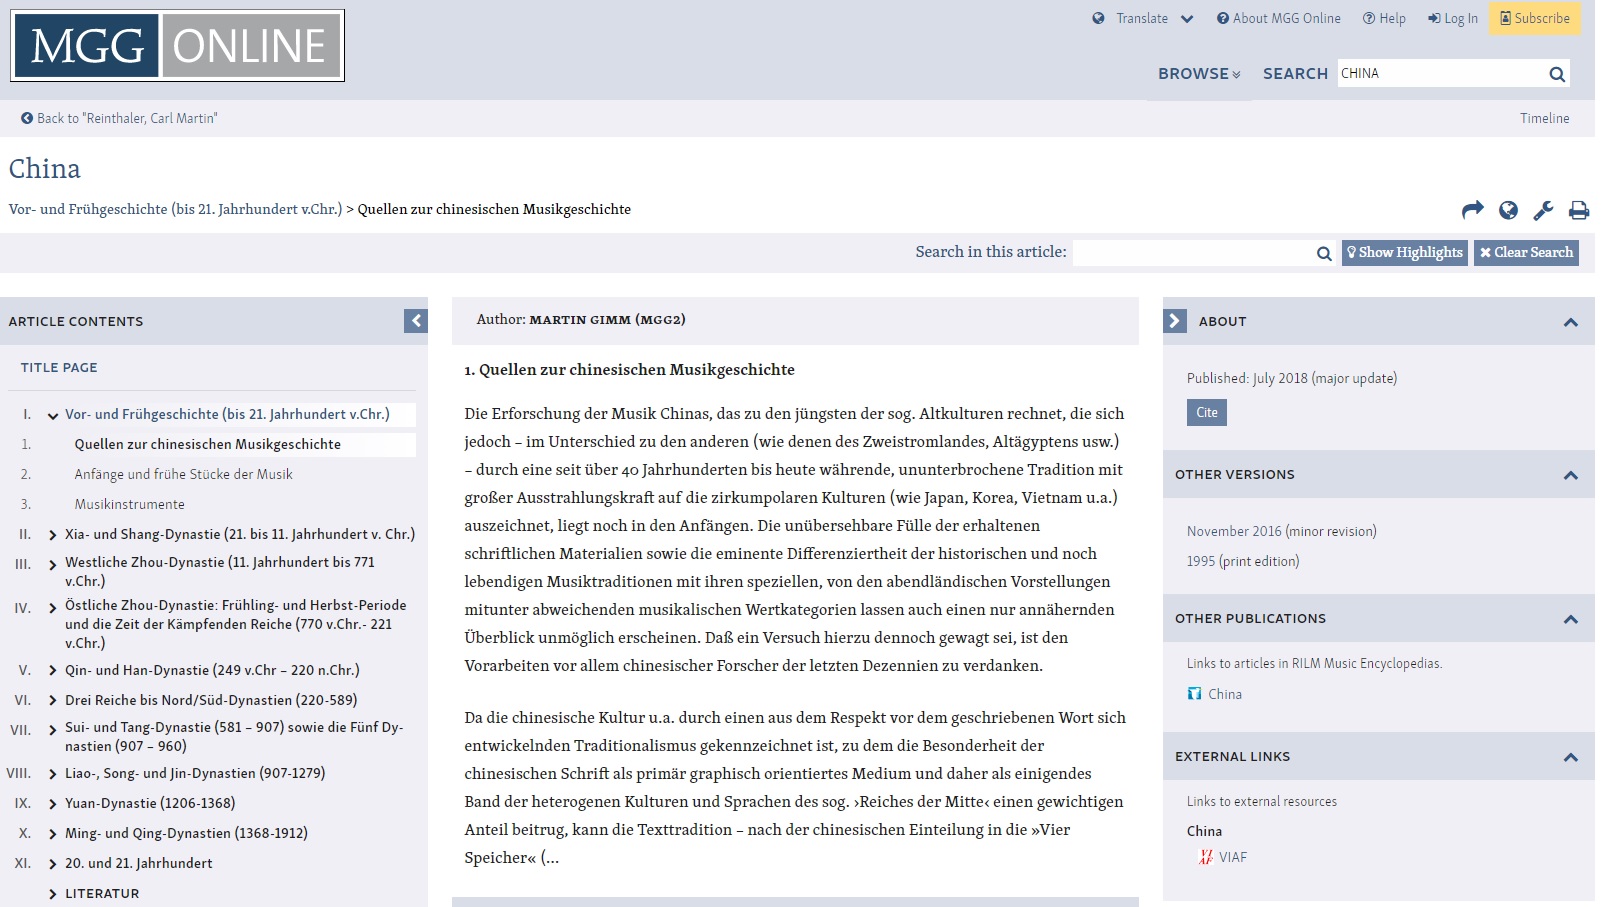This screenshot has width=1605, height=907.
Task: Expand Ming- und Qing-Dynastien section
Action: (x=53, y=834)
